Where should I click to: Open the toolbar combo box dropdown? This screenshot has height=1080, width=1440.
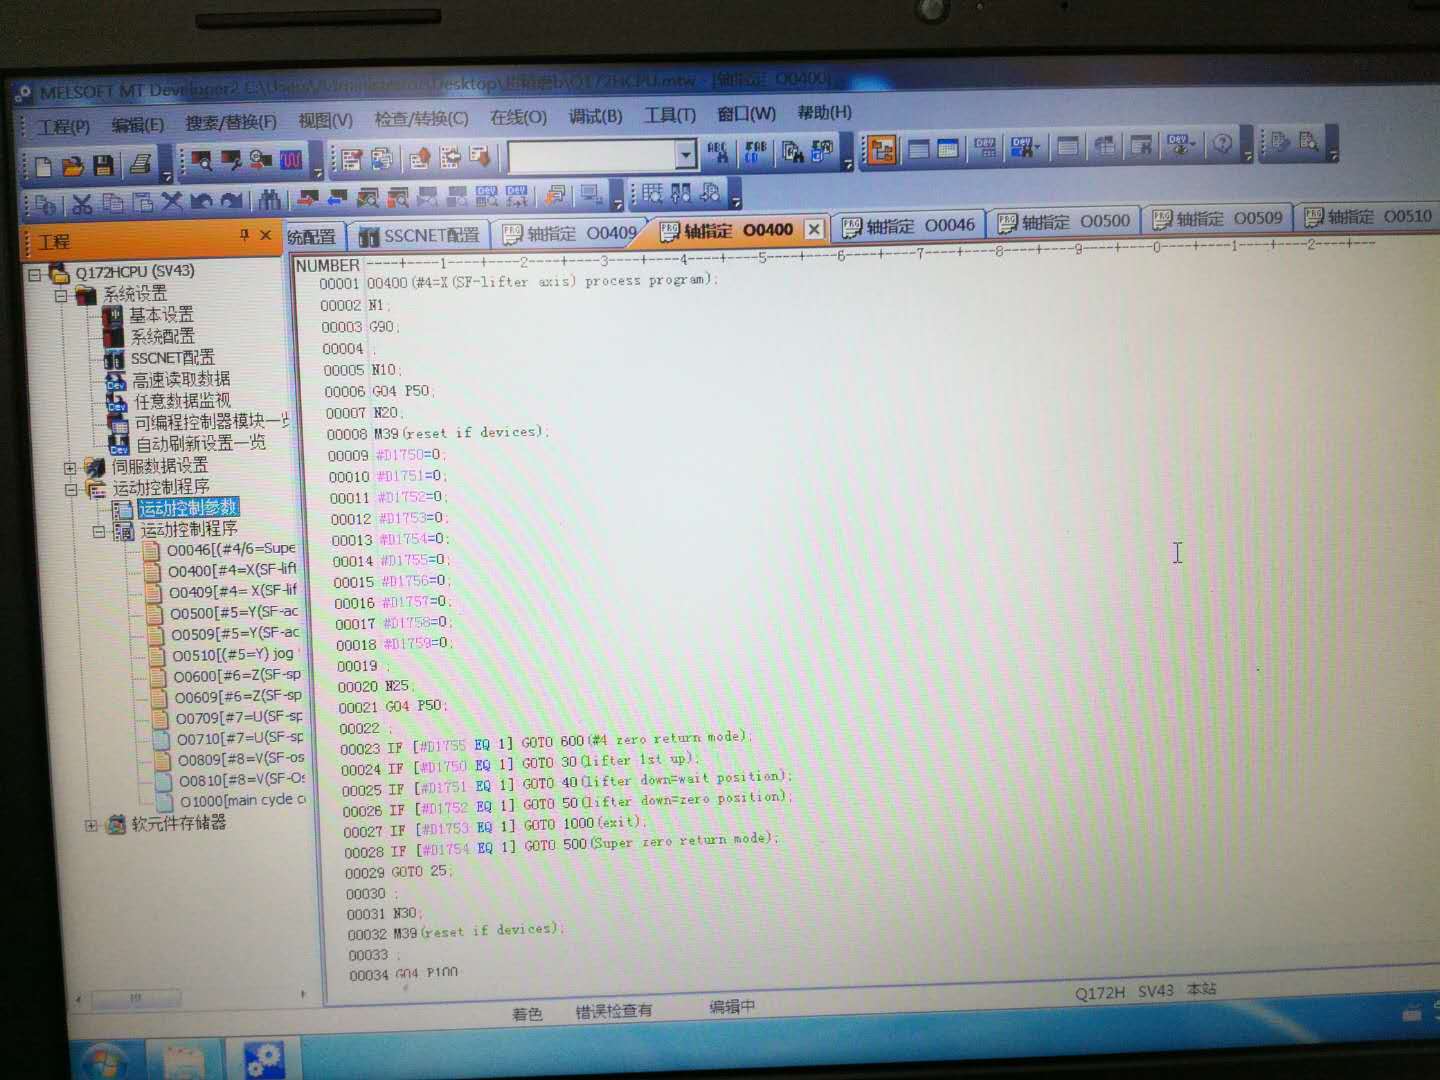685,155
